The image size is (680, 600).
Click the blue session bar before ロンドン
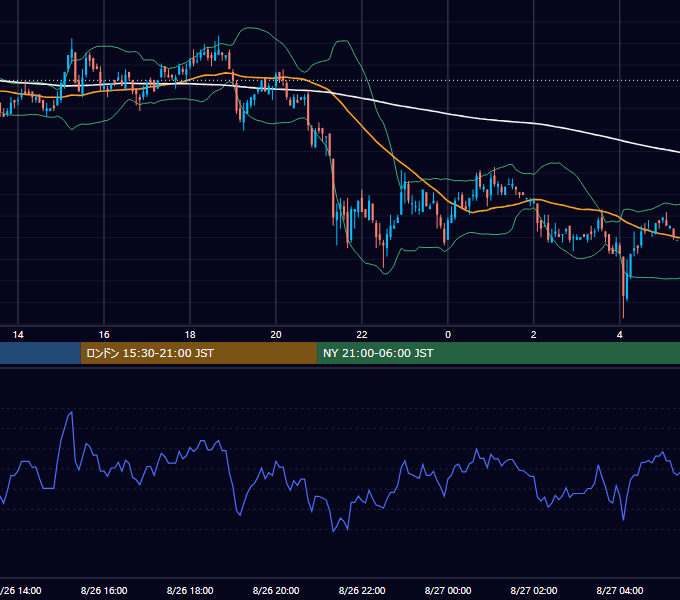coord(40,353)
